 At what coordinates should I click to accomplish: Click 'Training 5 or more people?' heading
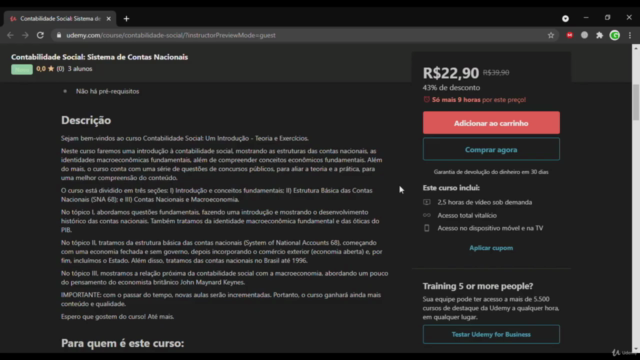click(x=478, y=286)
